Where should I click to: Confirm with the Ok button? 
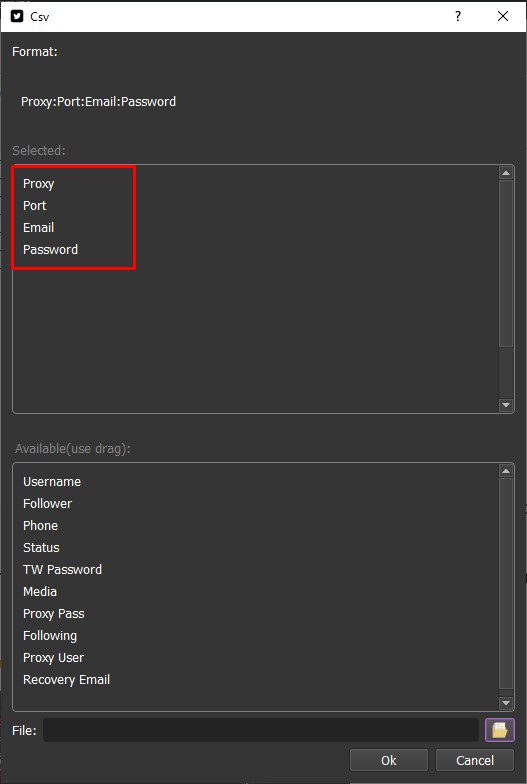[388, 760]
